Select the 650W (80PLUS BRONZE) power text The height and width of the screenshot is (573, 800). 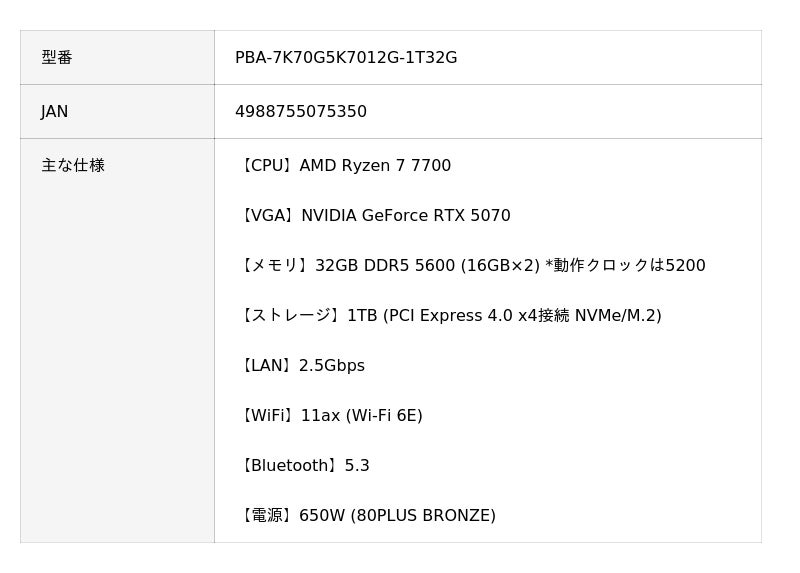pos(397,516)
